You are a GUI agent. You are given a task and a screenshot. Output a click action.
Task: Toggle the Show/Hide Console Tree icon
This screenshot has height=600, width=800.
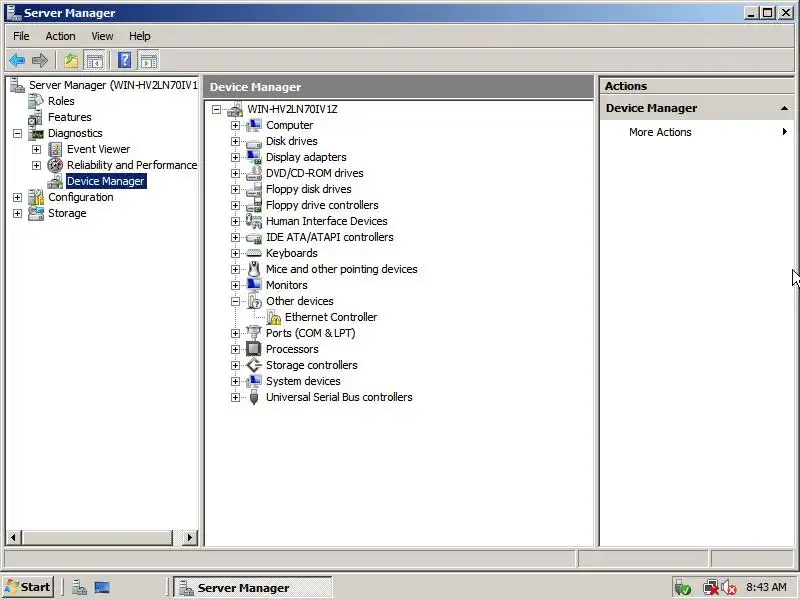point(95,61)
